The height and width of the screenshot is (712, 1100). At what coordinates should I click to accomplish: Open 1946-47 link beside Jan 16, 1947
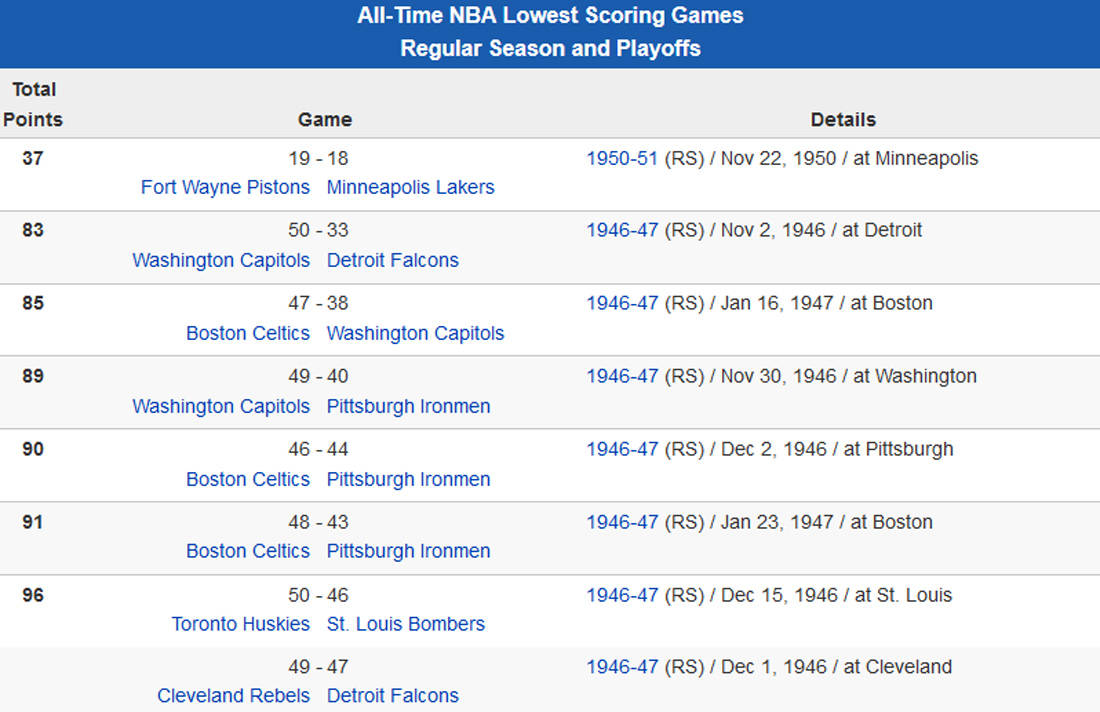622,303
